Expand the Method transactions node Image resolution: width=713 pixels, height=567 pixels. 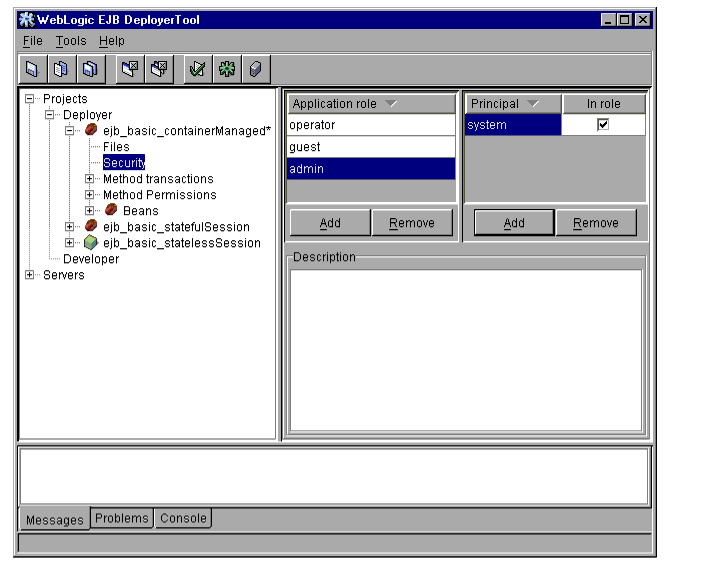[x=90, y=179]
